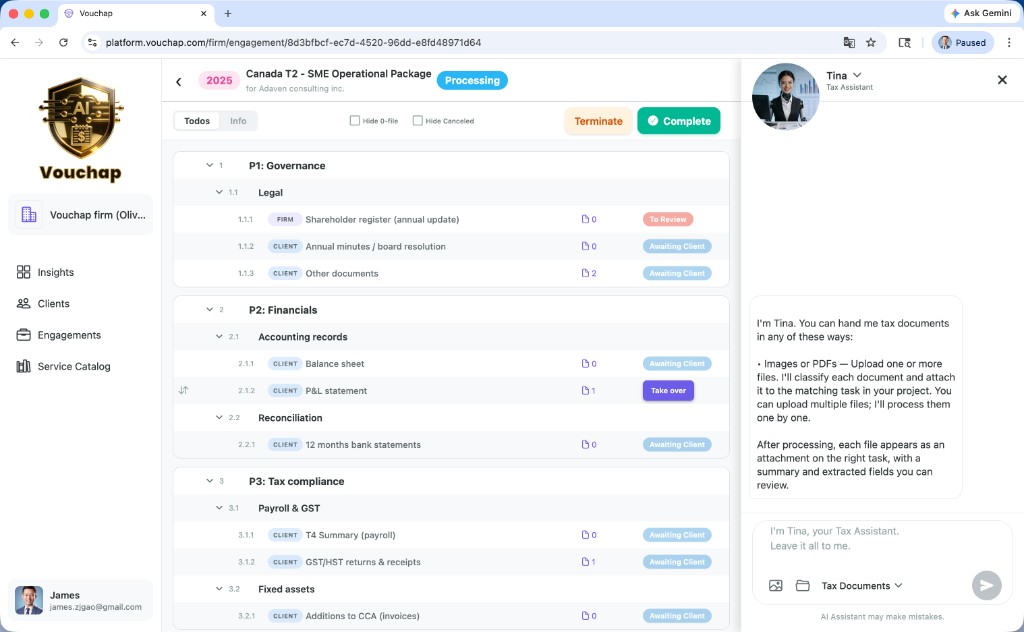The image size is (1024, 632).
Task: Switch to the Todos tab
Action: (x=197, y=121)
